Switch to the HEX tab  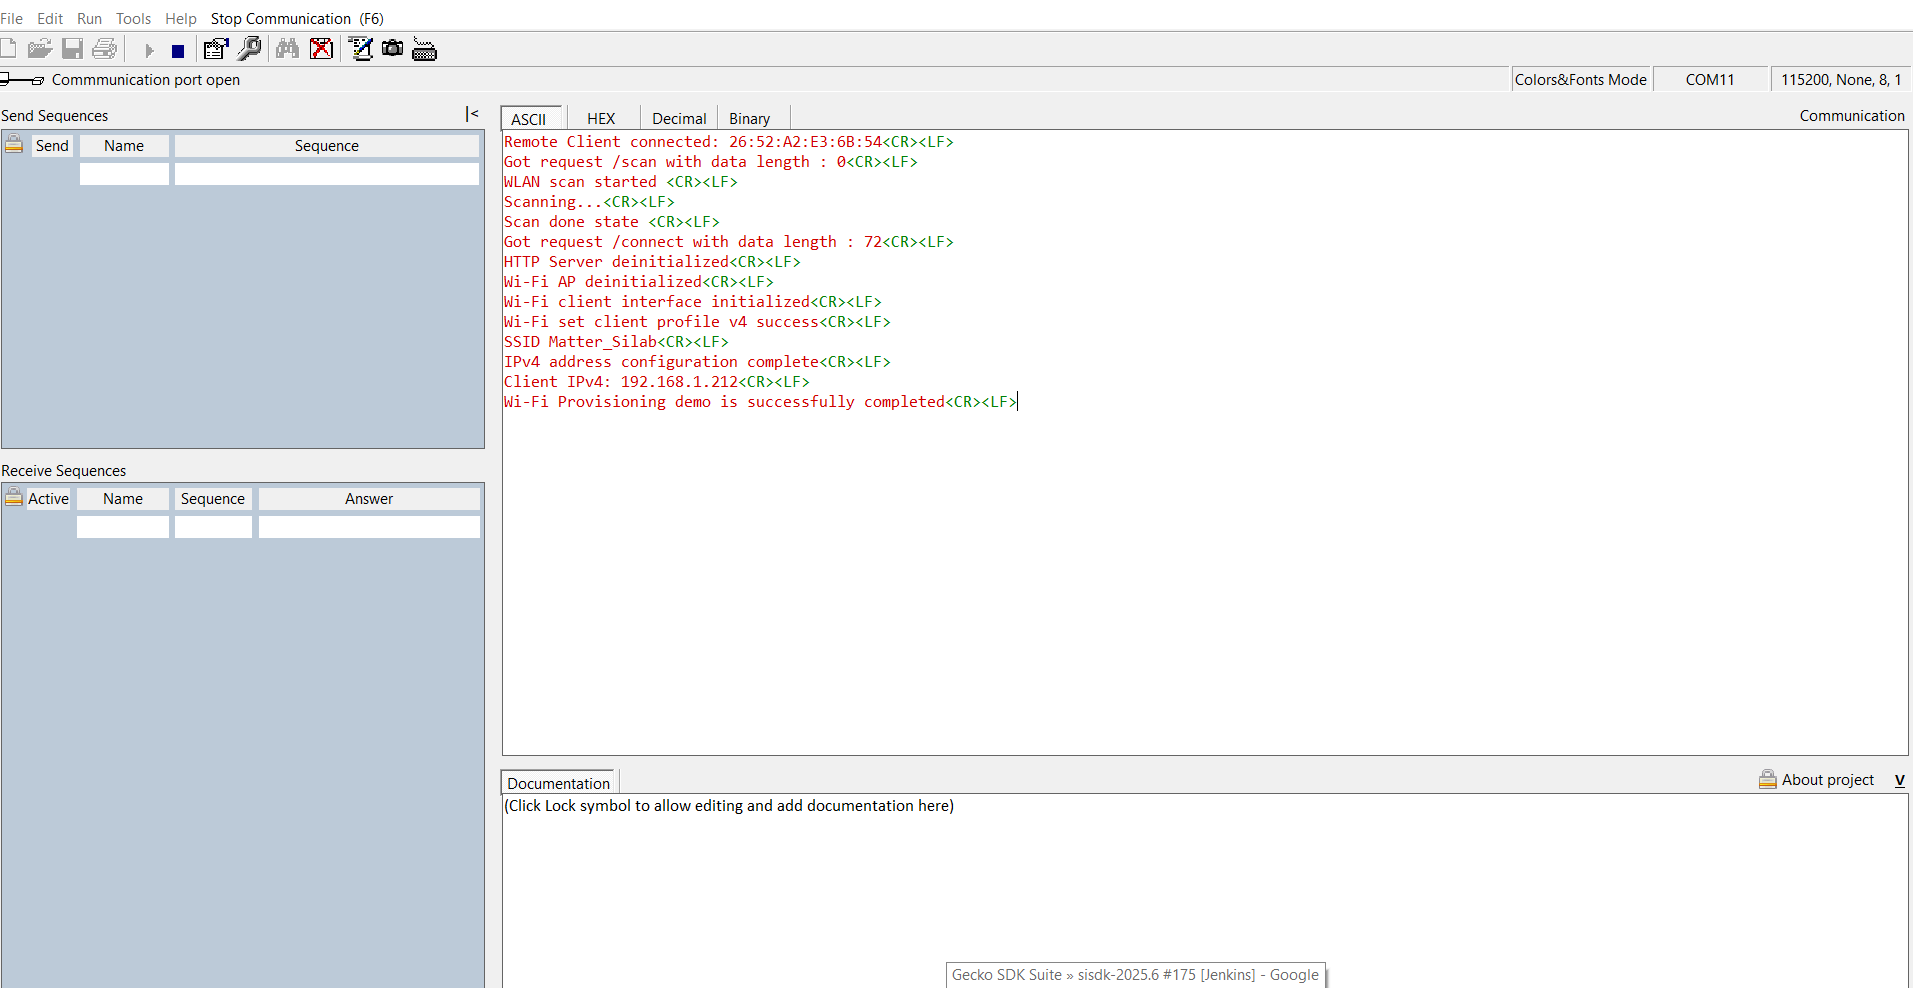point(601,119)
